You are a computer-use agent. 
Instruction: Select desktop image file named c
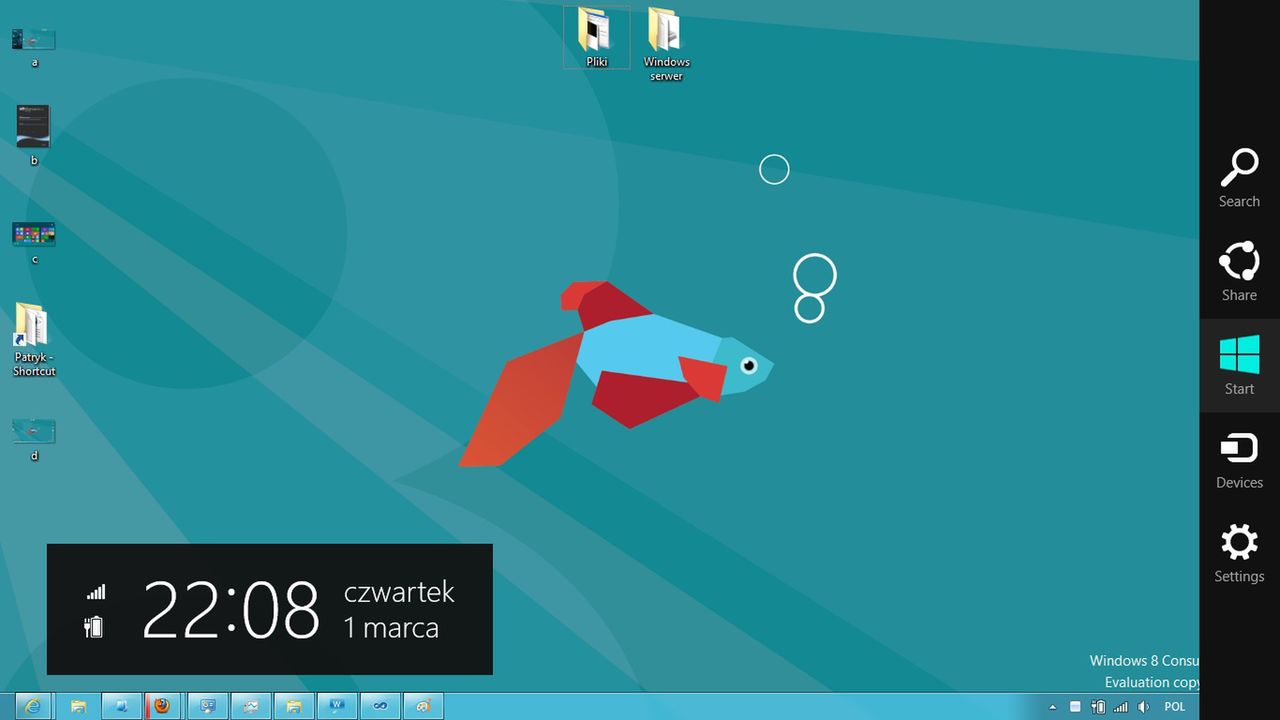(x=34, y=243)
